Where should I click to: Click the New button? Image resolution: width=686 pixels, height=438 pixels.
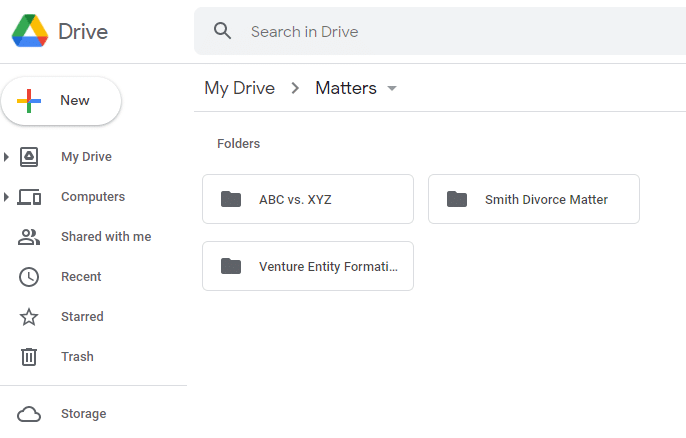tap(61, 101)
